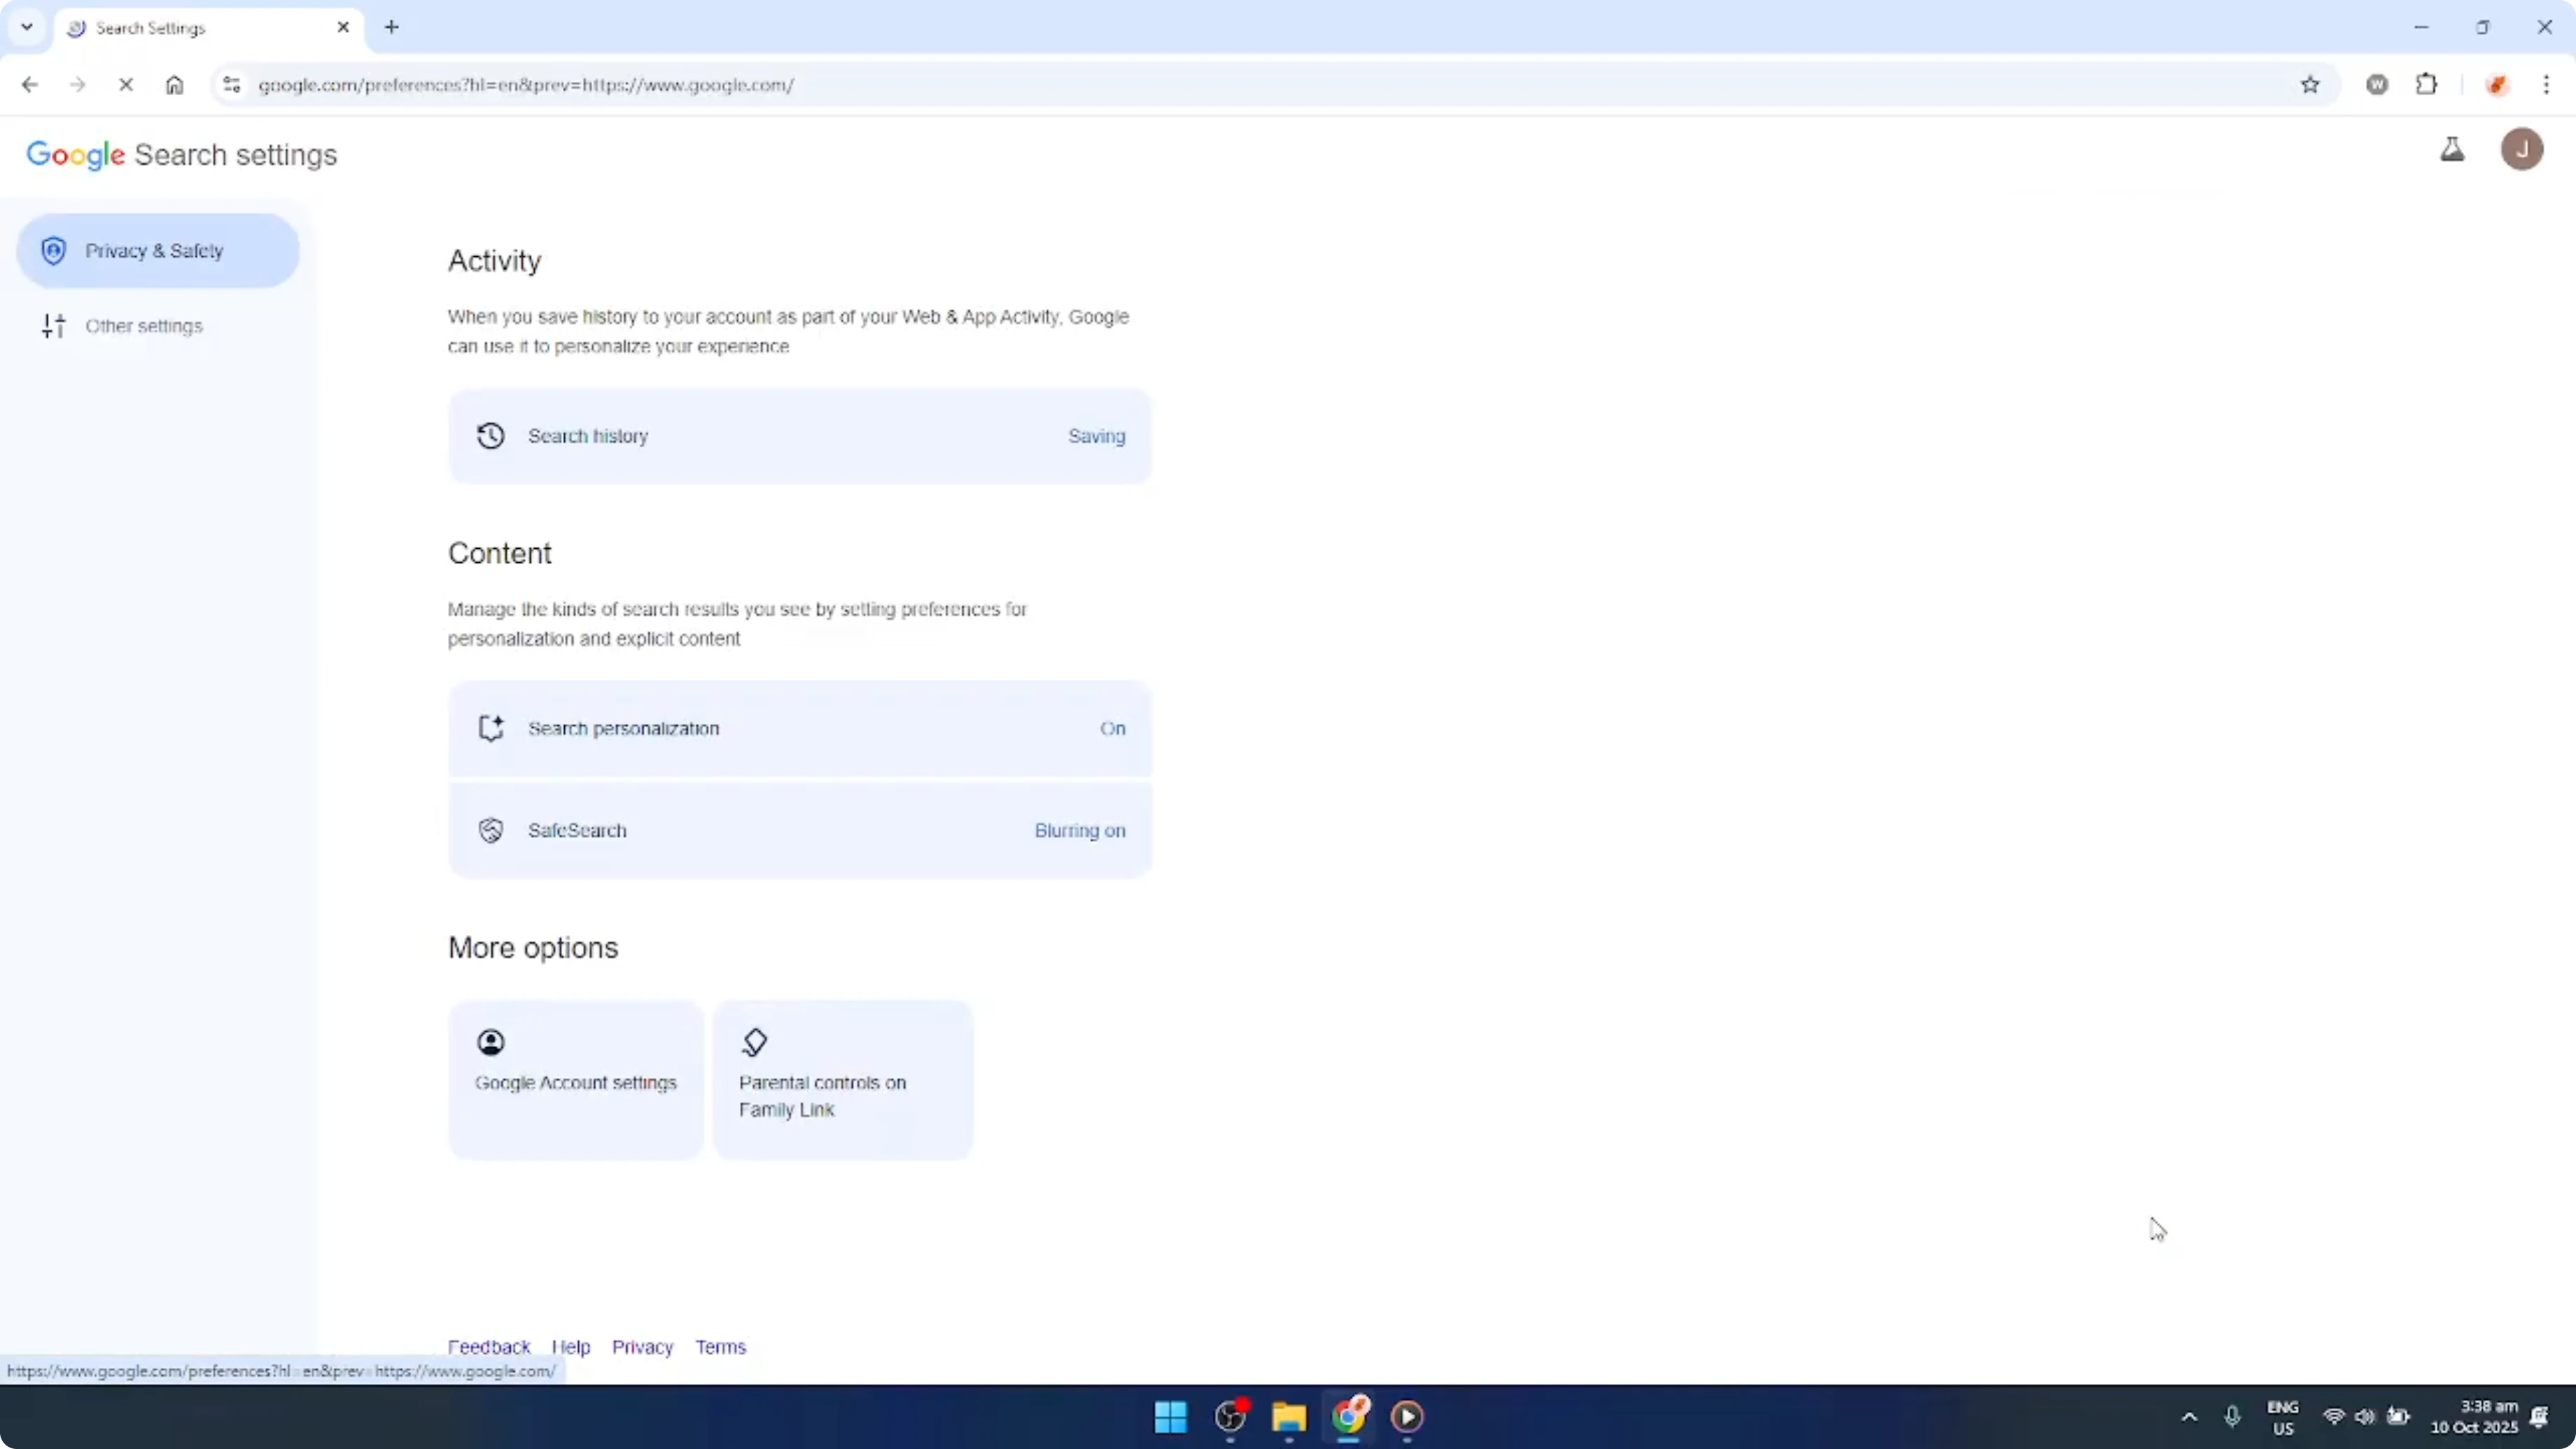Open the Extensions puzzle menu

click(x=2427, y=85)
